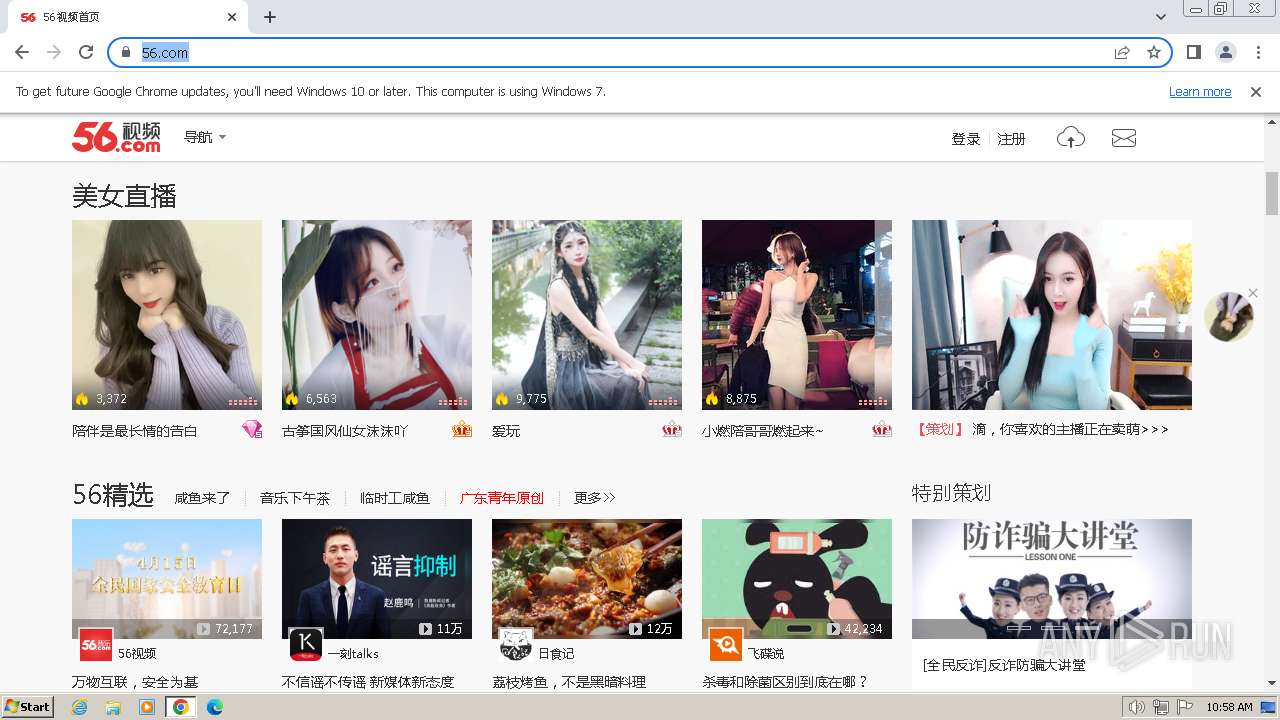Open the 策划 featured streamer banner
Viewport: 1280px width, 720px height.
[1052, 315]
